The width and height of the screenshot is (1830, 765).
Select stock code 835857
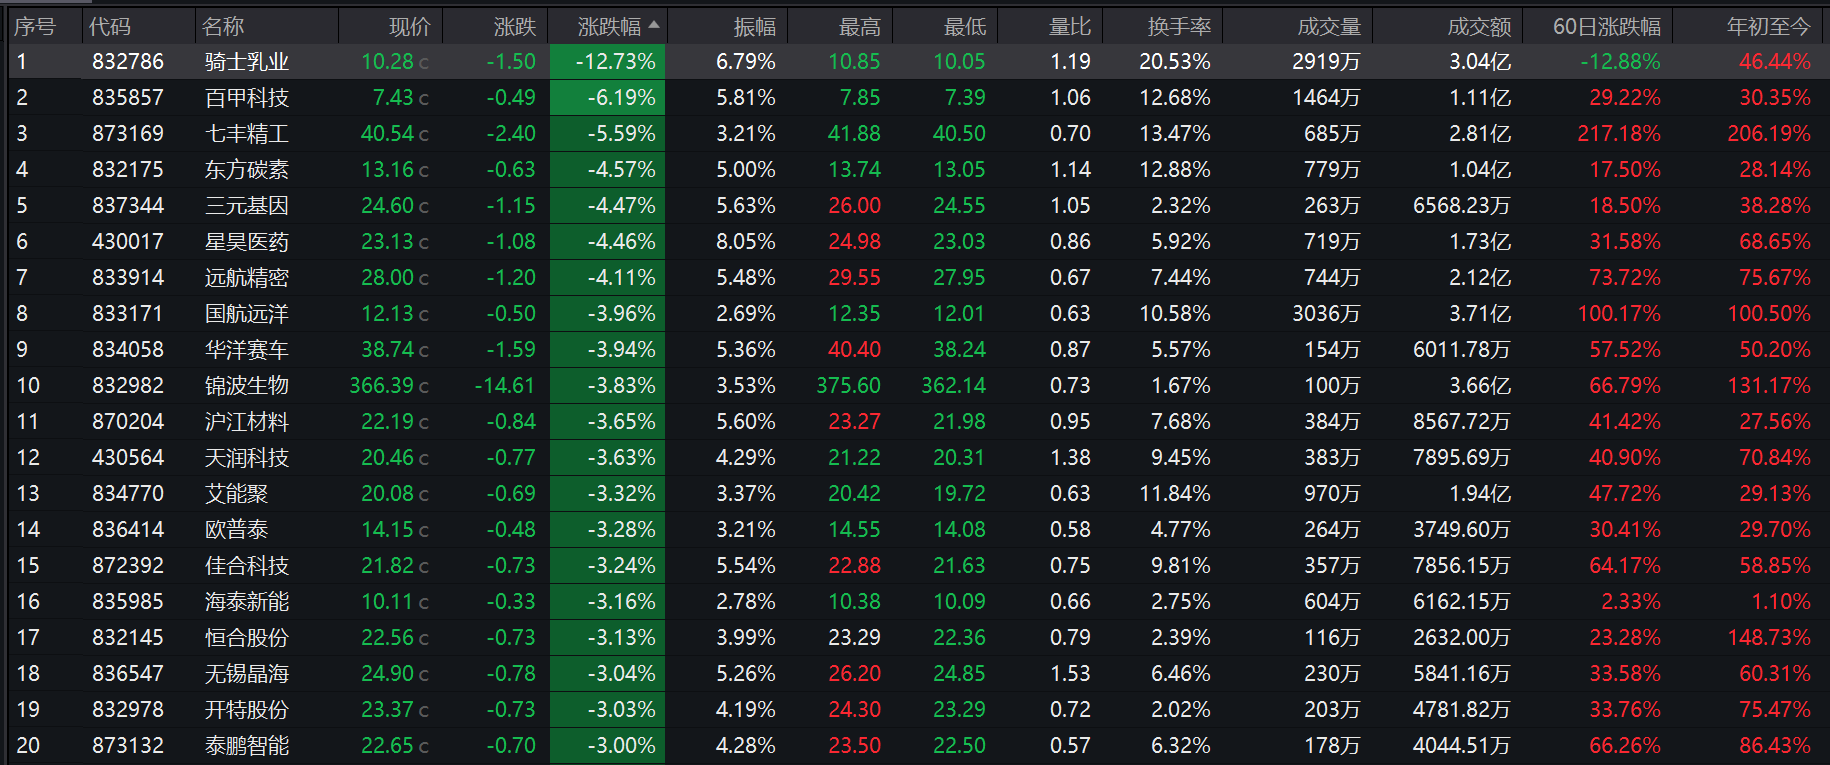pyautogui.click(x=128, y=98)
